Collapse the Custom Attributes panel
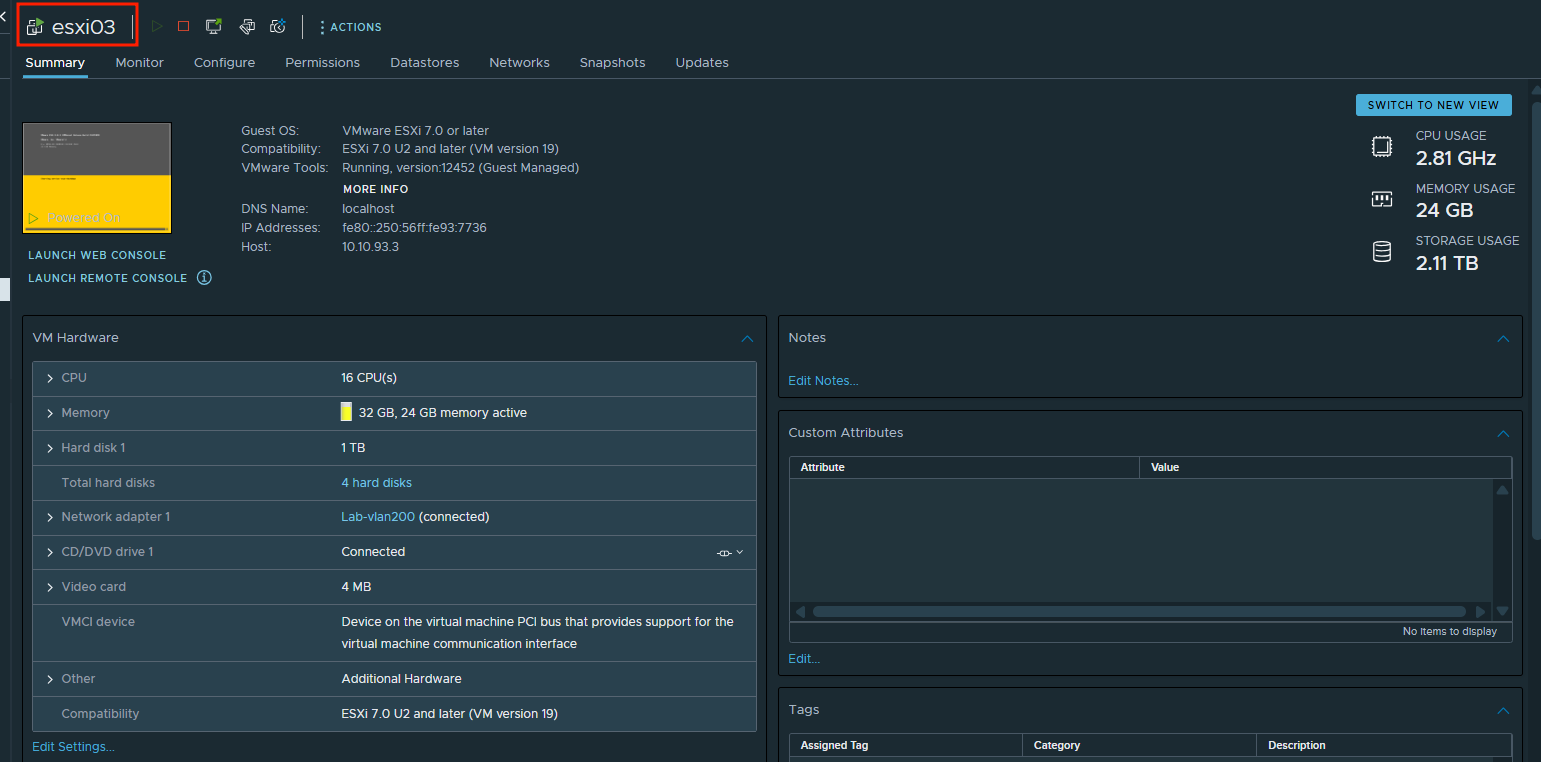This screenshot has width=1541, height=762. tap(1503, 434)
